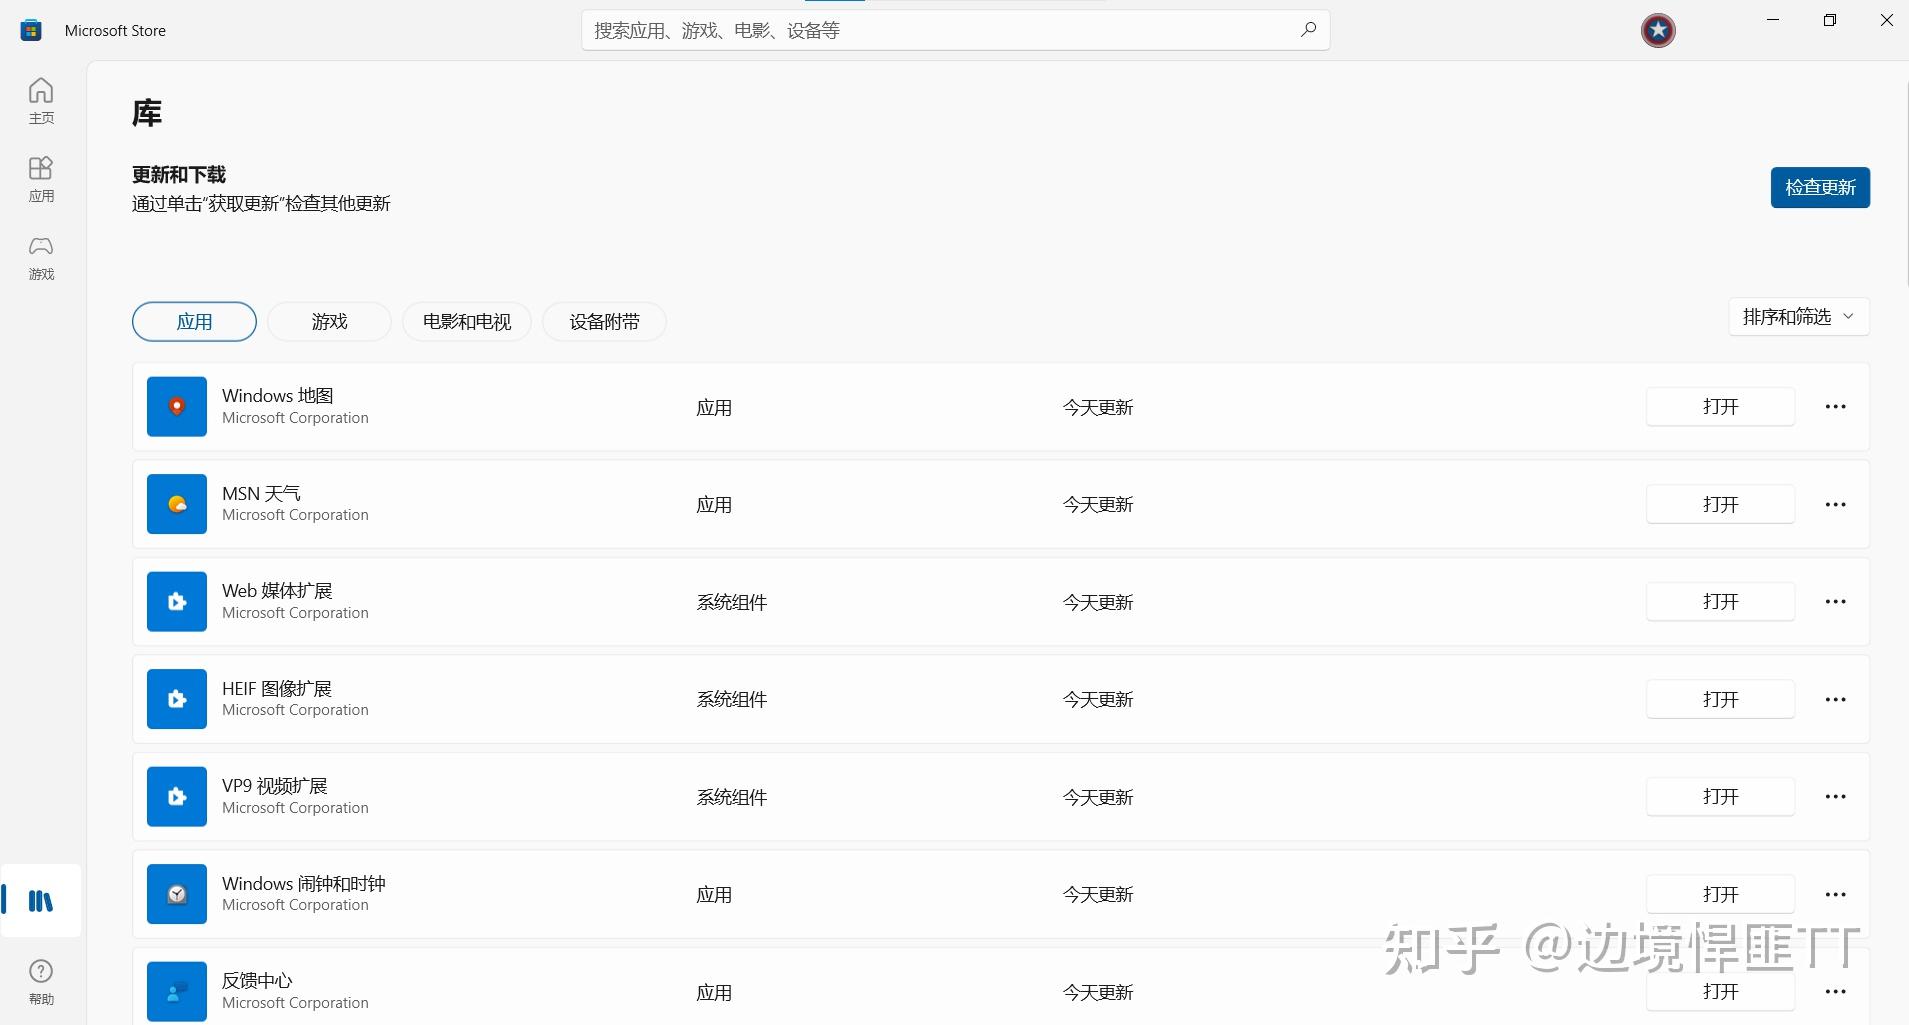This screenshot has width=1909, height=1025.
Task: Focus the store search input field
Action: click(938, 30)
